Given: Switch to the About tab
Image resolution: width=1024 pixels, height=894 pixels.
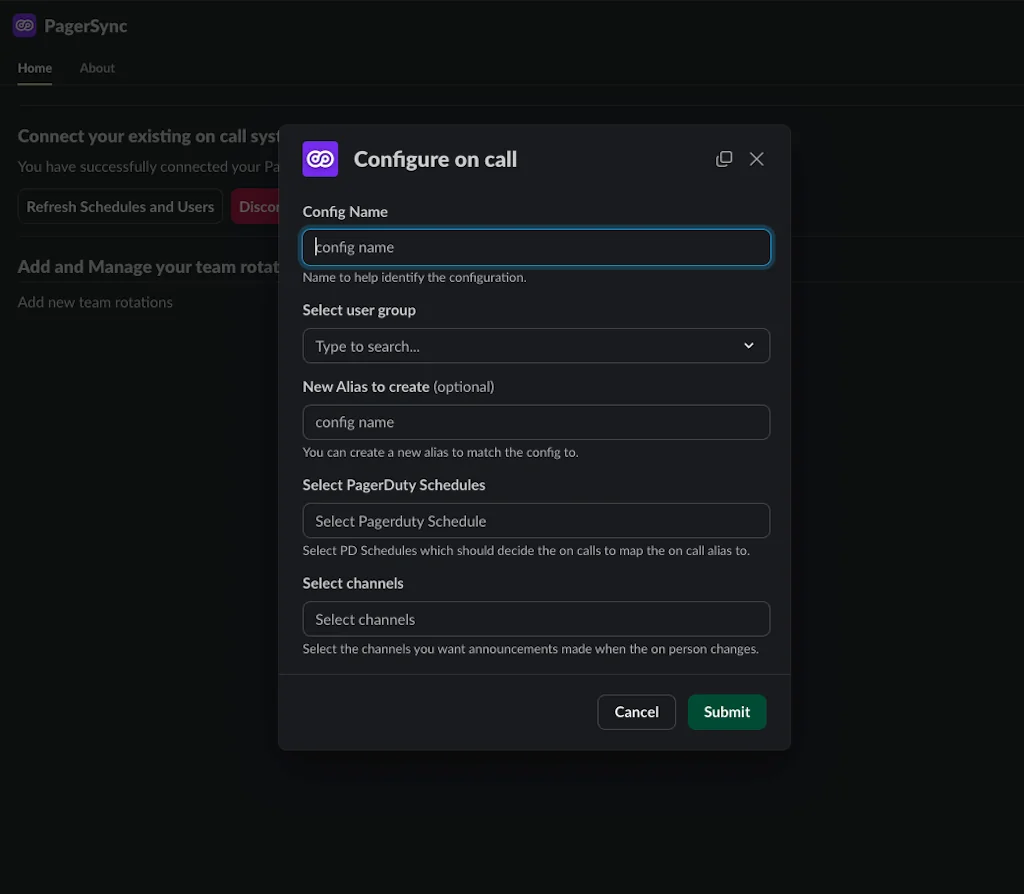Looking at the screenshot, I should (x=96, y=68).
